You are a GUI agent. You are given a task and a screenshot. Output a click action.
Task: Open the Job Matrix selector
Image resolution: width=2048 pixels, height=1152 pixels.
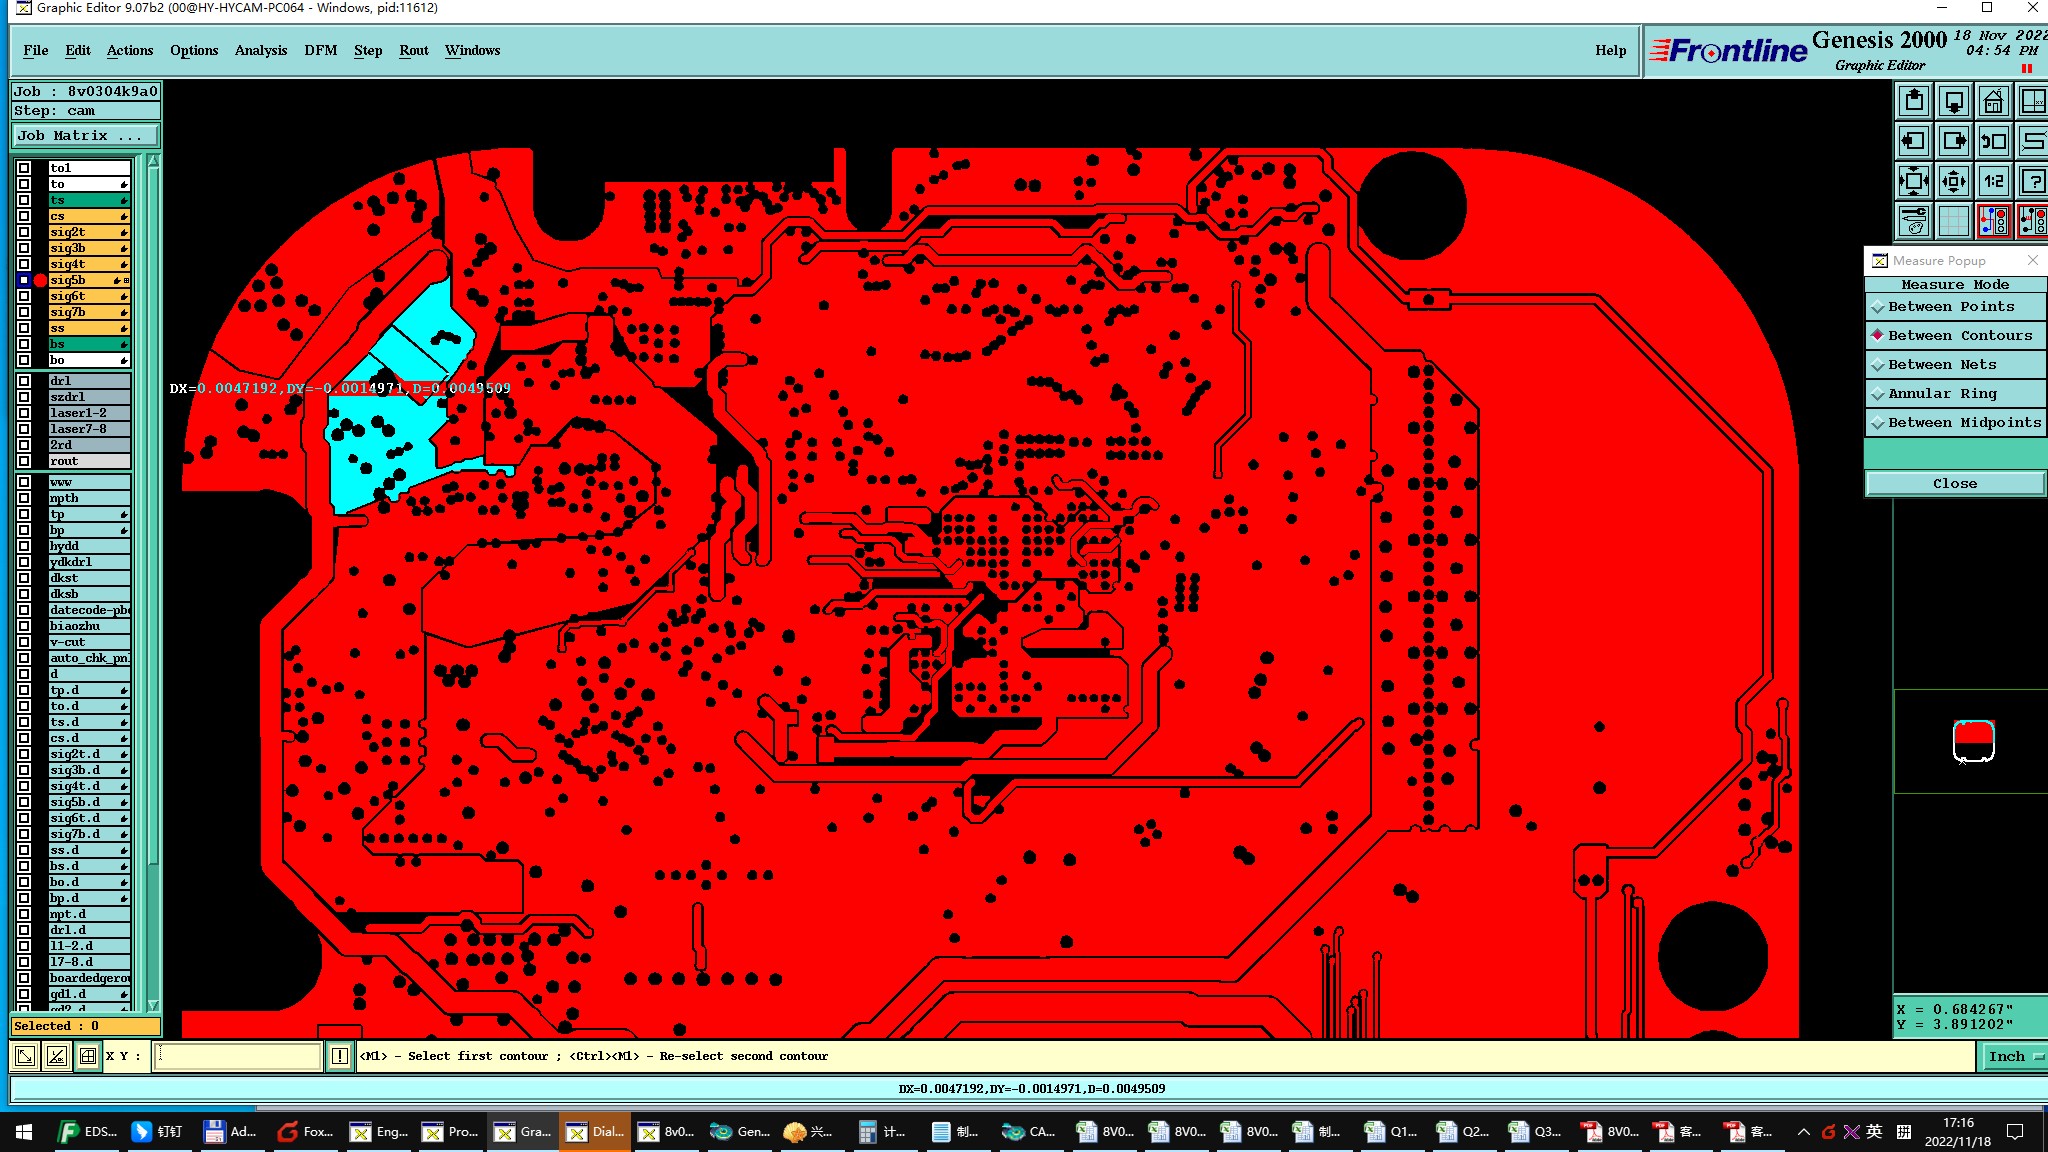point(85,136)
